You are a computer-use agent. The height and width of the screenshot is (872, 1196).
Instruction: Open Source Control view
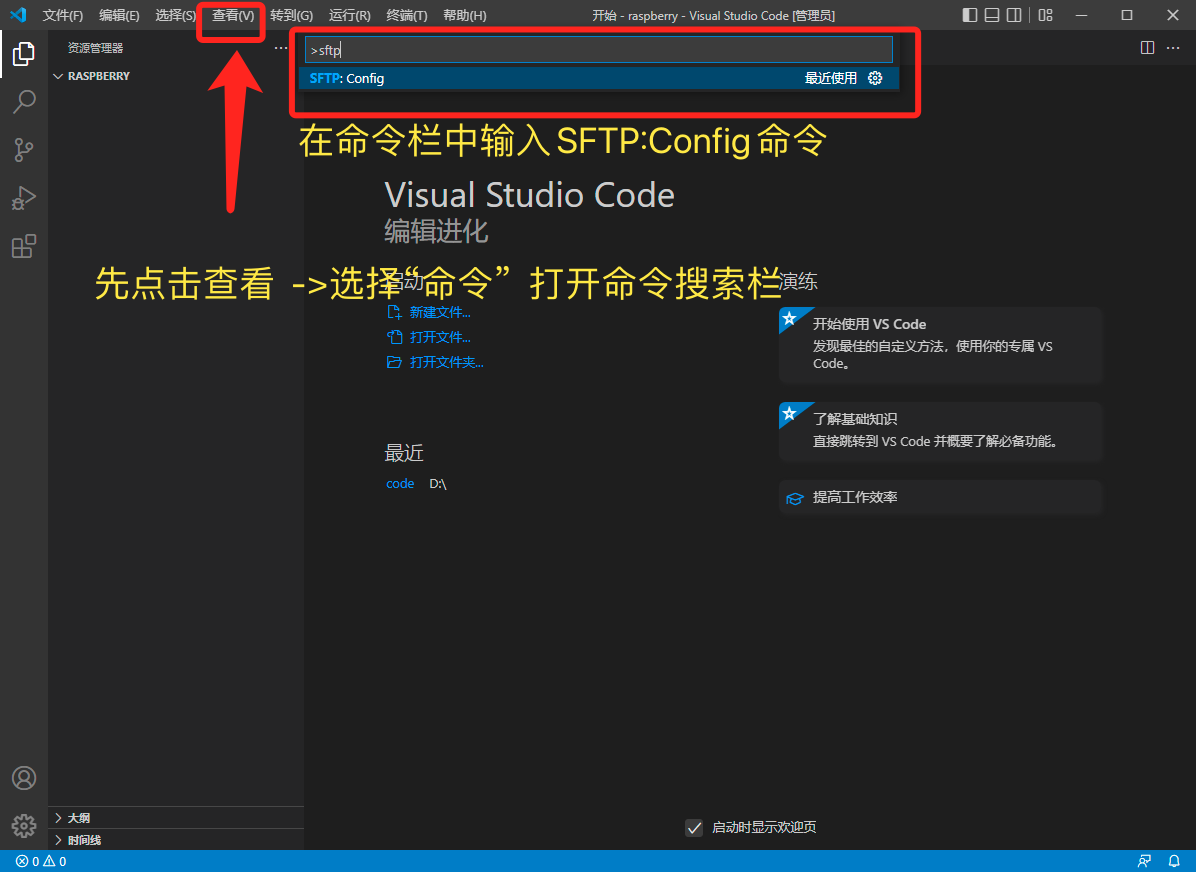coord(24,150)
